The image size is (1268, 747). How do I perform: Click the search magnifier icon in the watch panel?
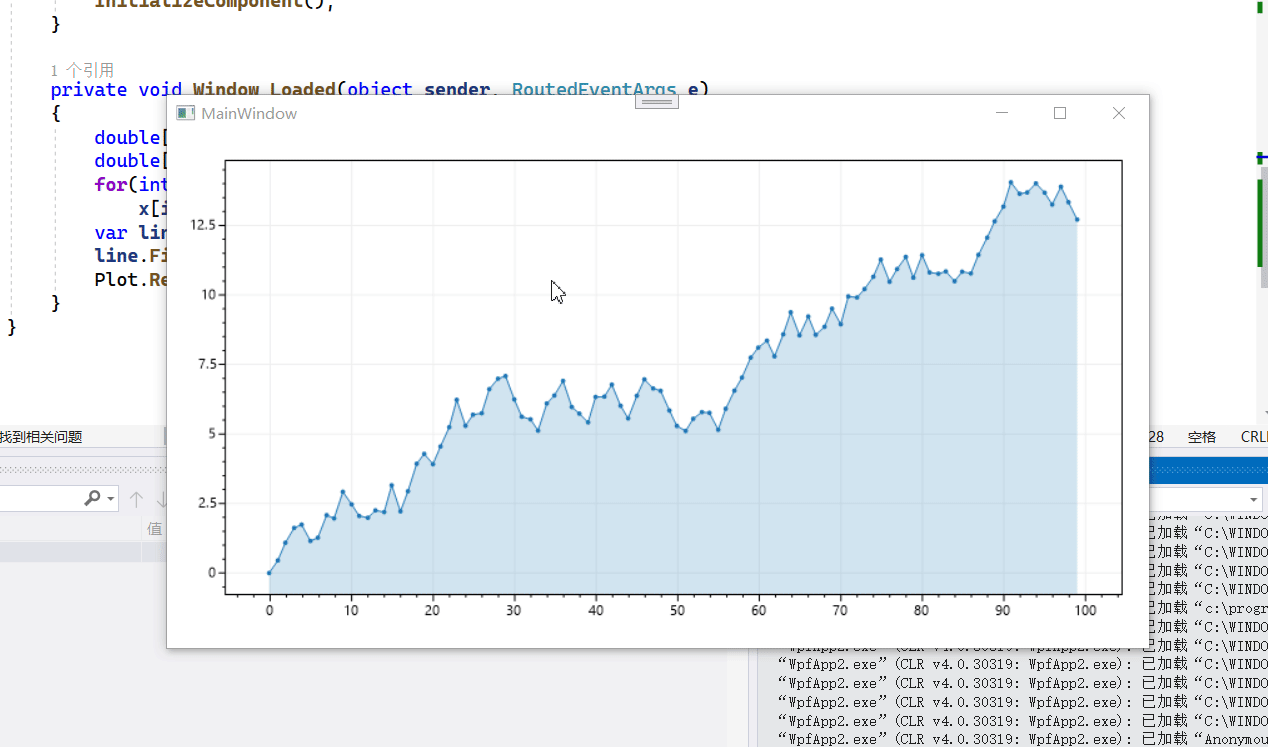coord(91,498)
